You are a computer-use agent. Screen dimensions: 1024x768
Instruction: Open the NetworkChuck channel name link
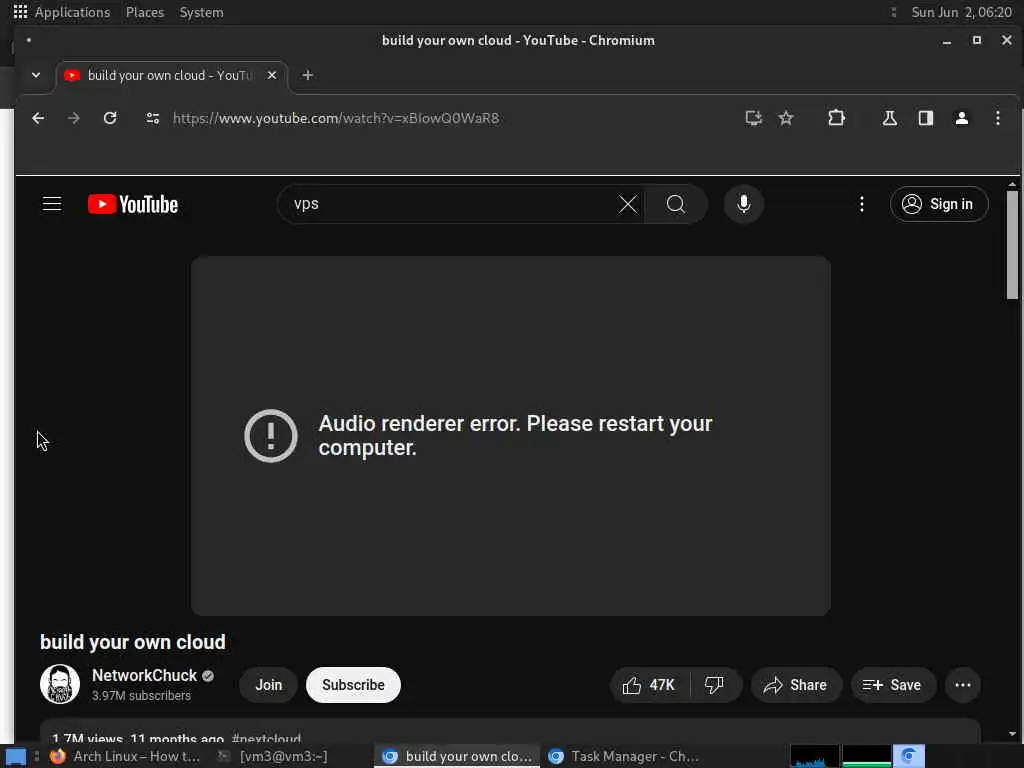(144, 676)
